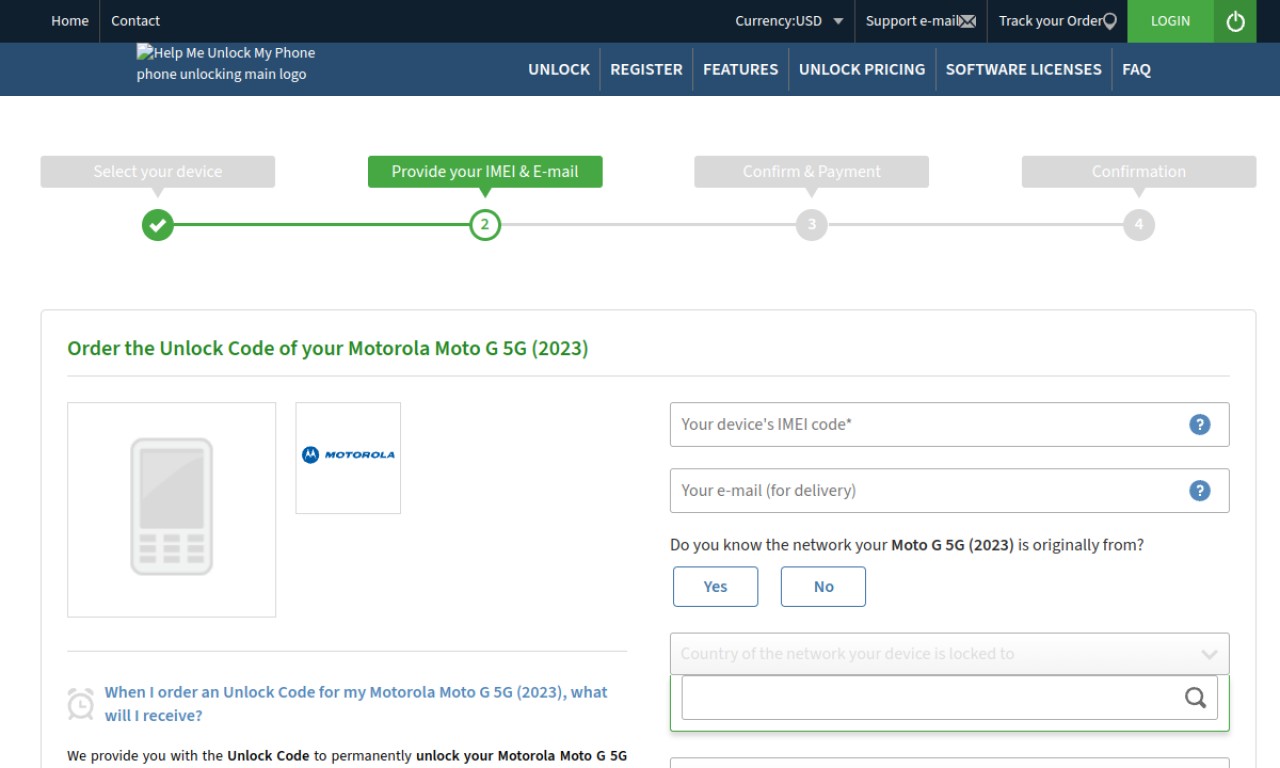Screen dimensions: 1280x768
Task: Open the Contact link
Action: pyautogui.click(x=135, y=21)
